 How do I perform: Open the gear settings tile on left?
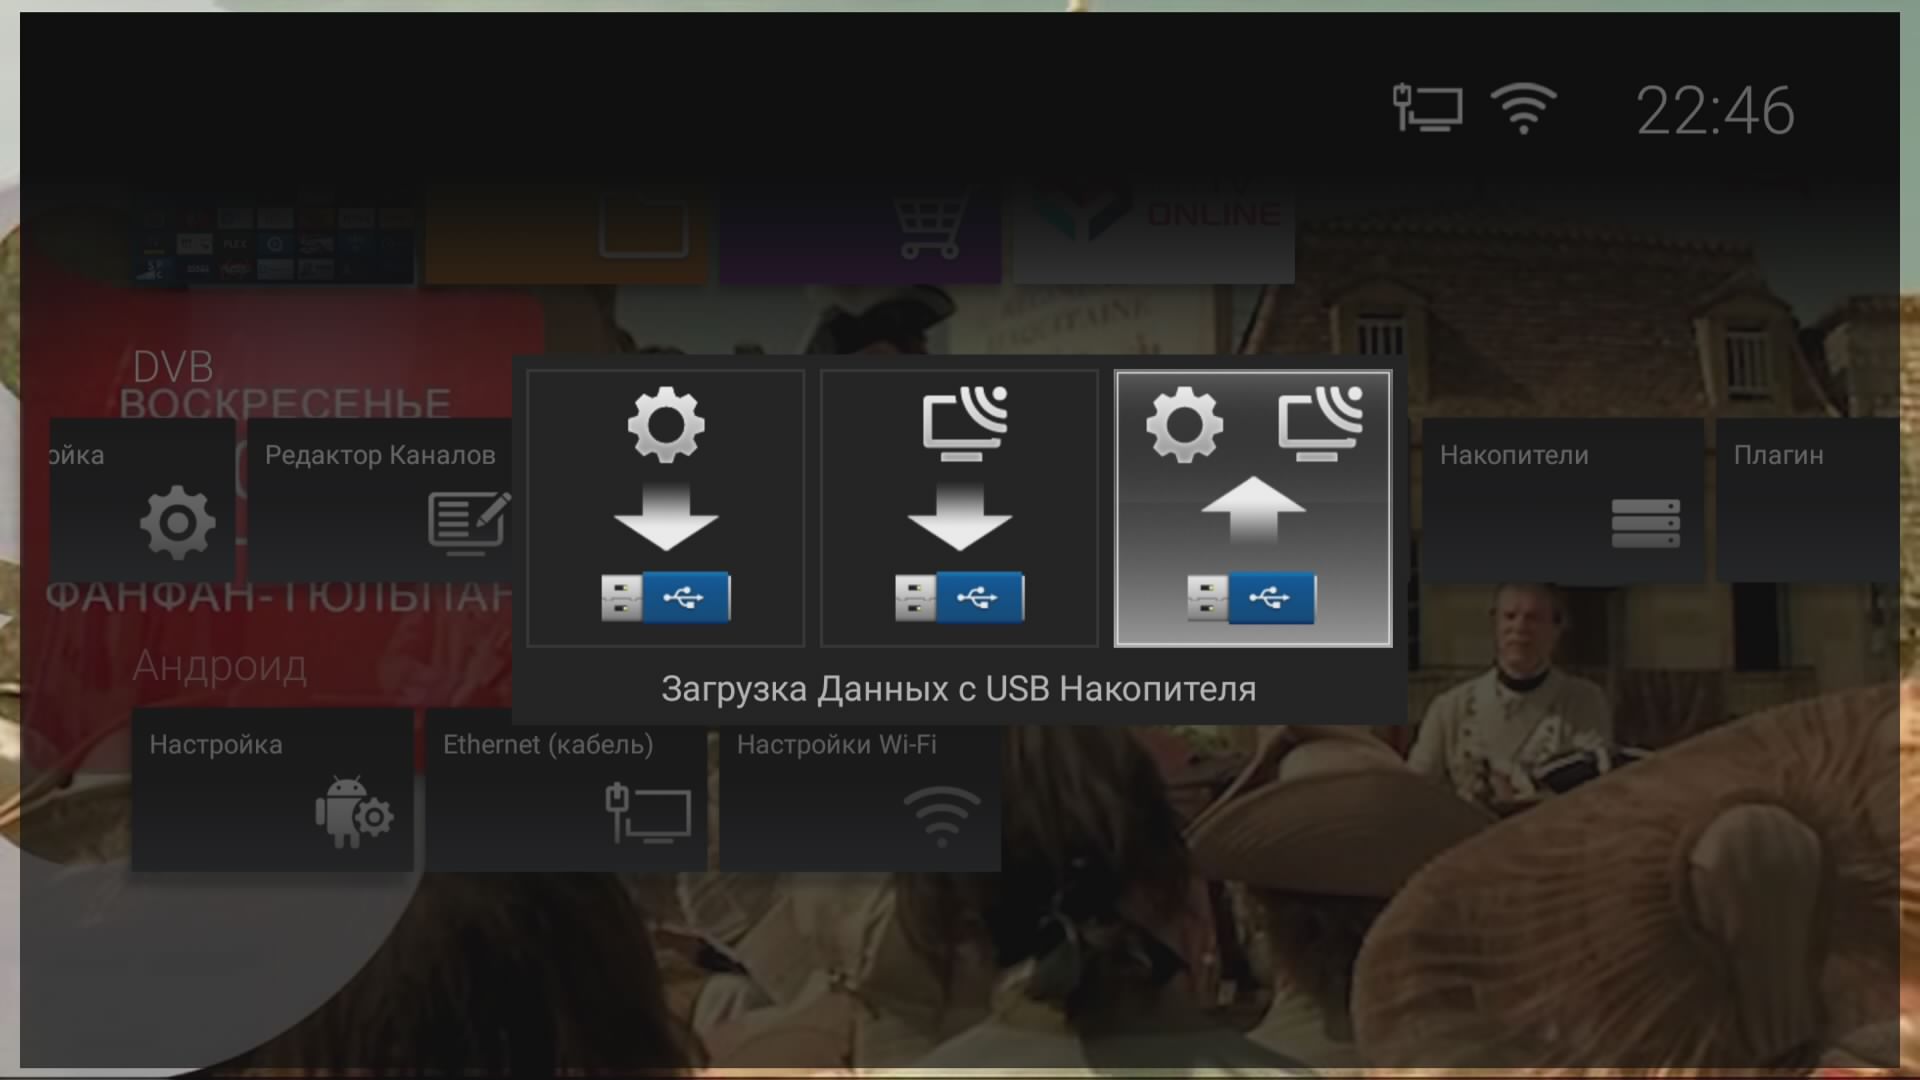(x=143, y=500)
